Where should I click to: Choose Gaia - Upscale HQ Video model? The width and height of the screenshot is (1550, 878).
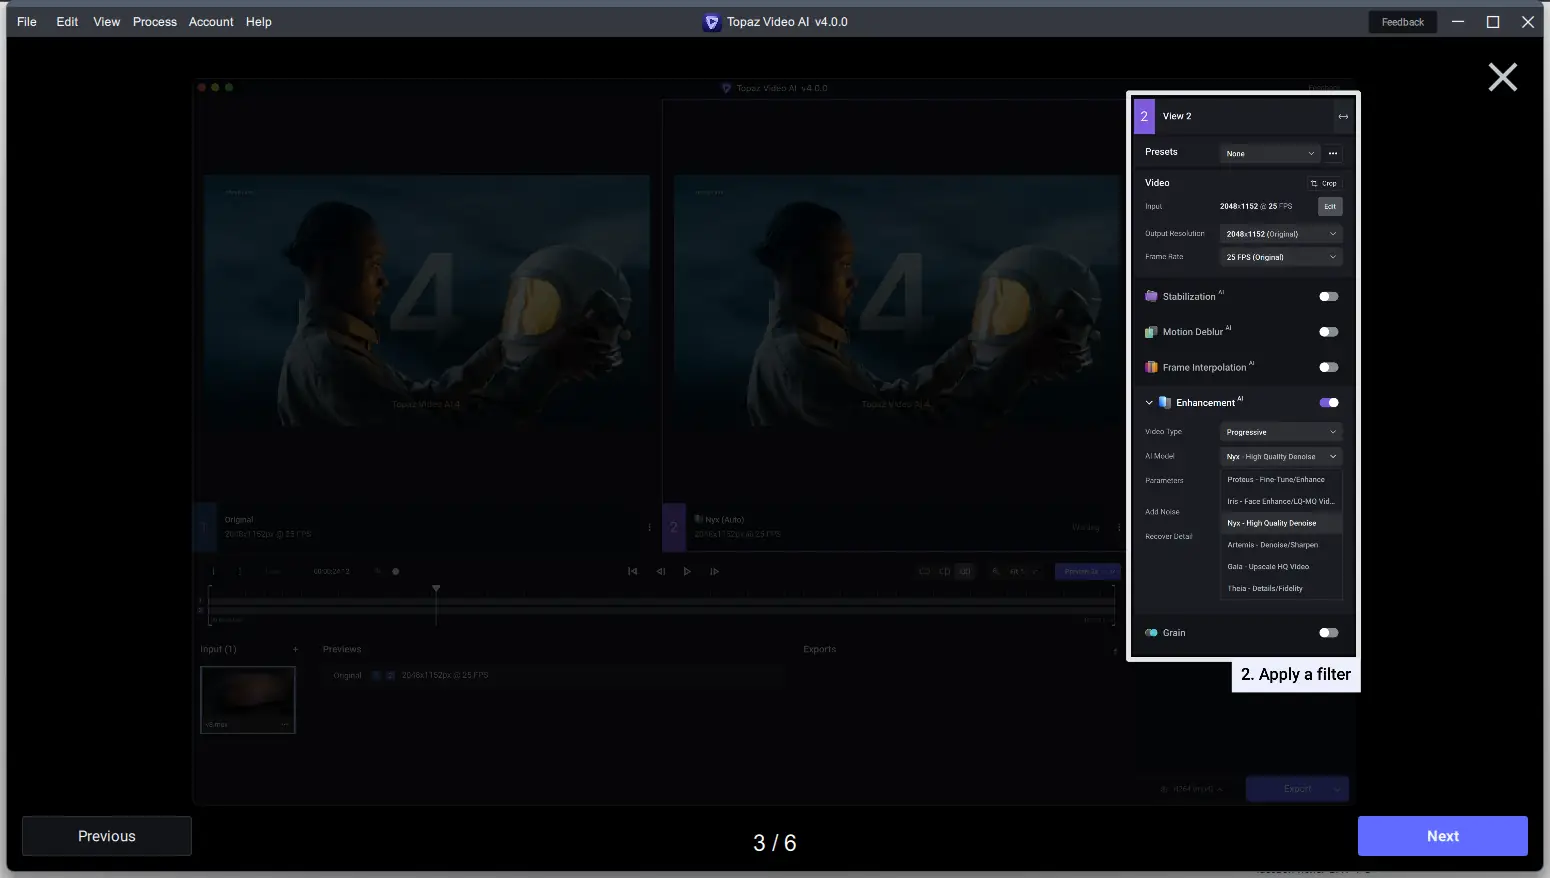[x=1281, y=567]
